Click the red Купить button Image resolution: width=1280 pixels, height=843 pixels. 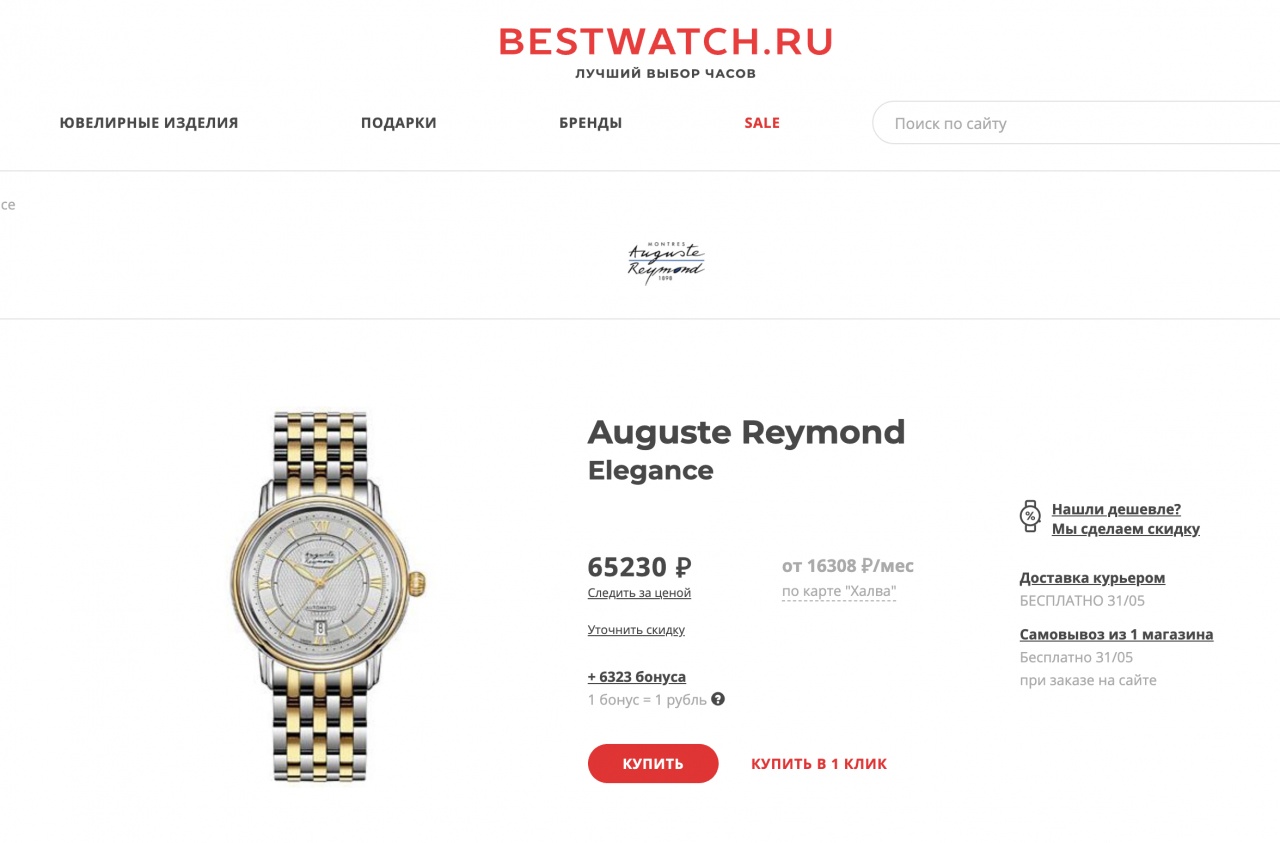(653, 763)
